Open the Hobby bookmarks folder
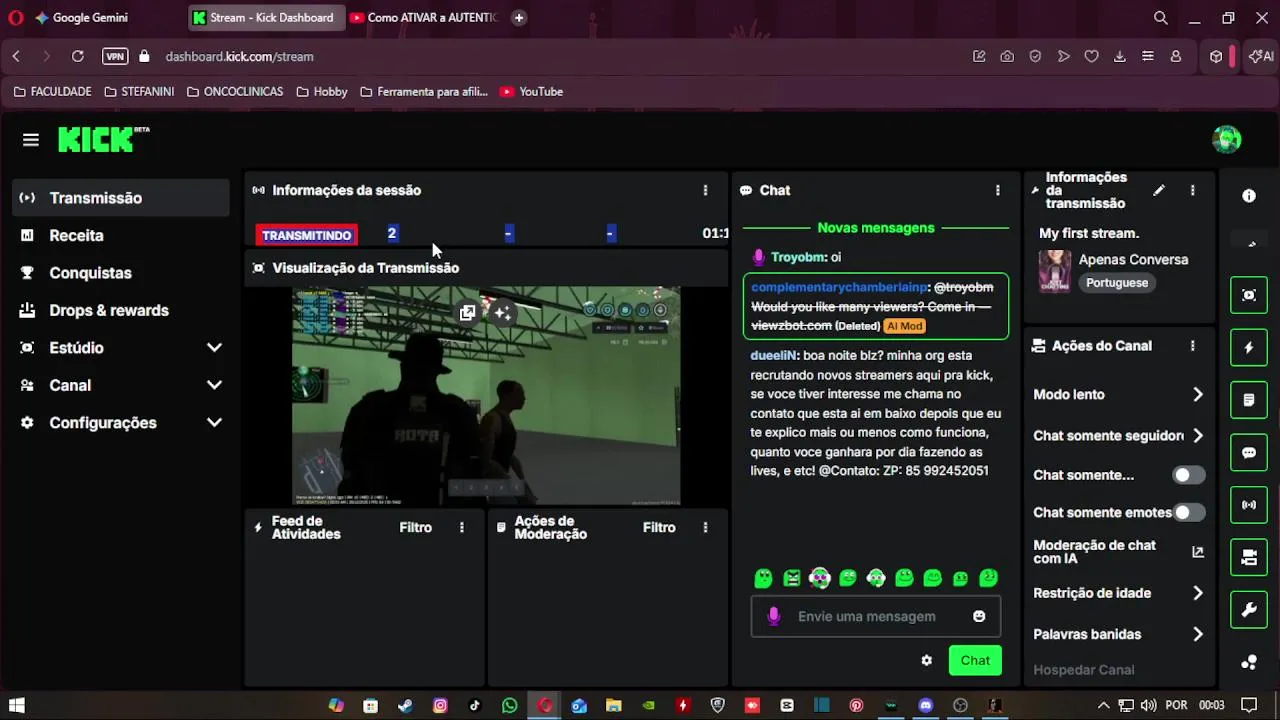The height and width of the screenshot is (720, 1280). pyautogui.click(x=321, y=92)
